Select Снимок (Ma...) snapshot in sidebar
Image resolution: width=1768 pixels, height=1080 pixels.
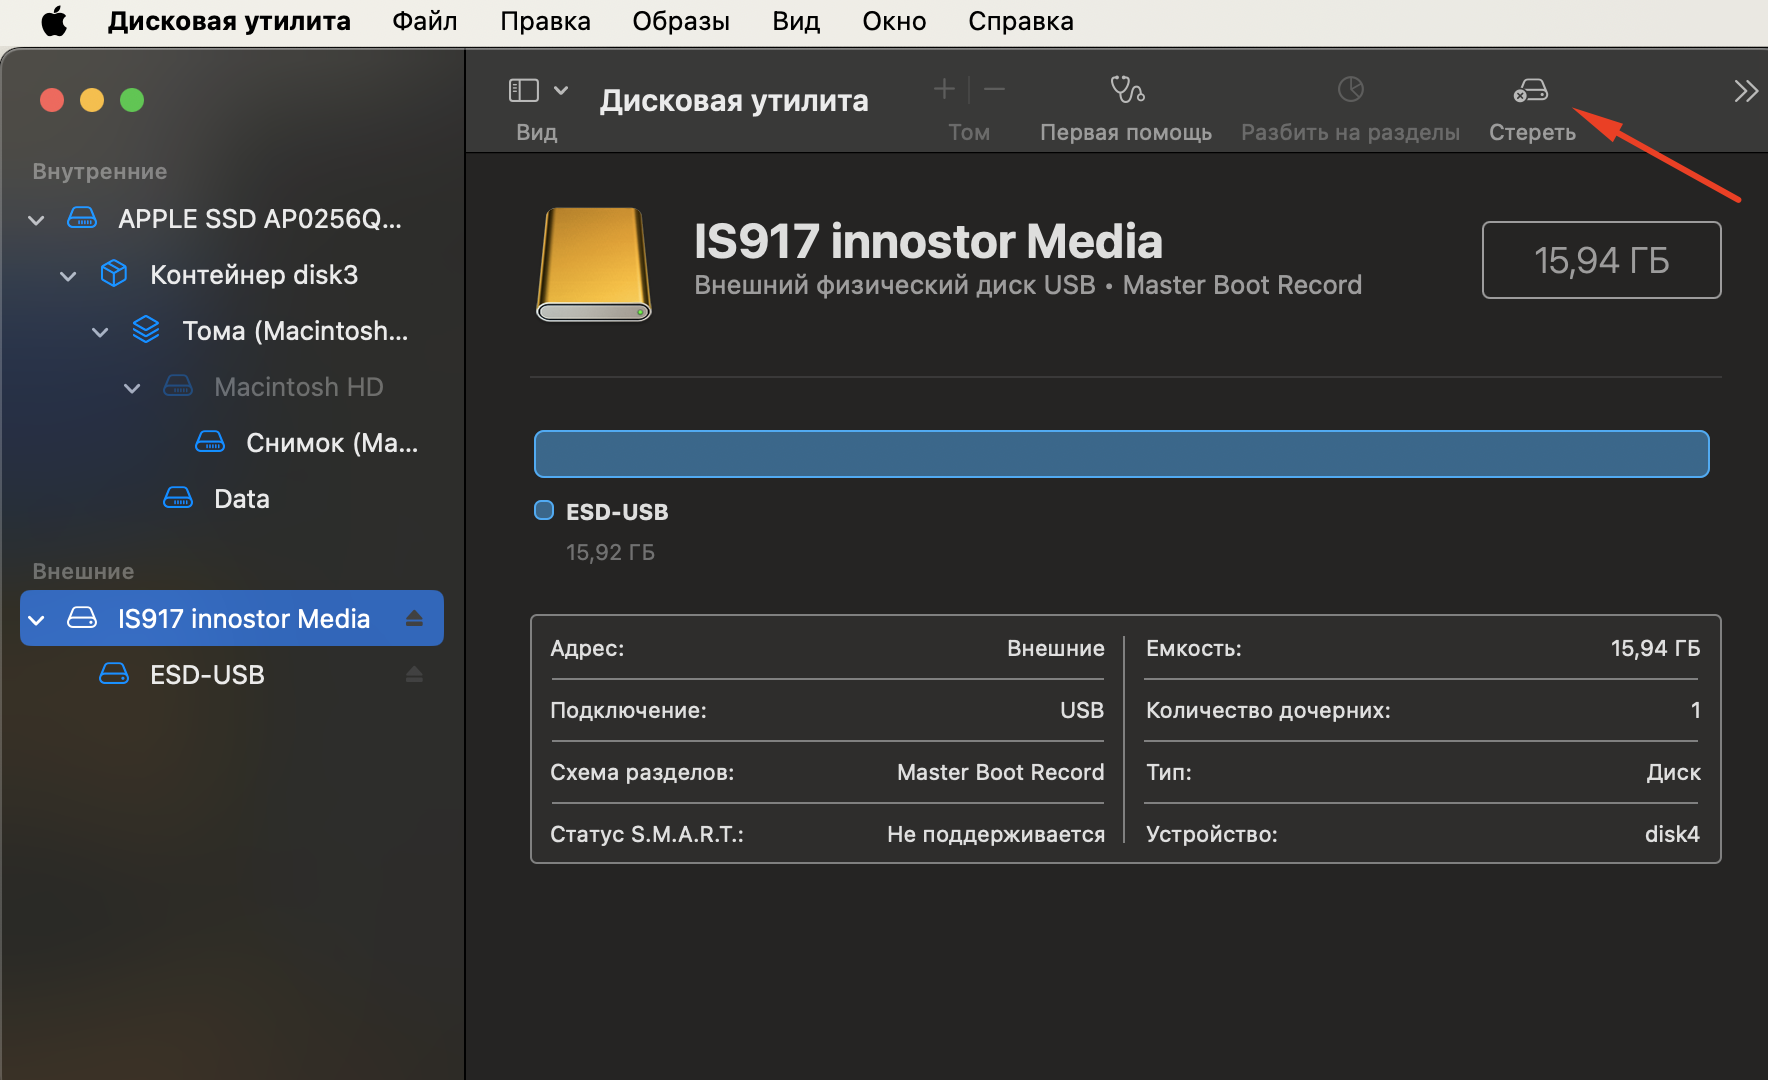pos(232,443)
